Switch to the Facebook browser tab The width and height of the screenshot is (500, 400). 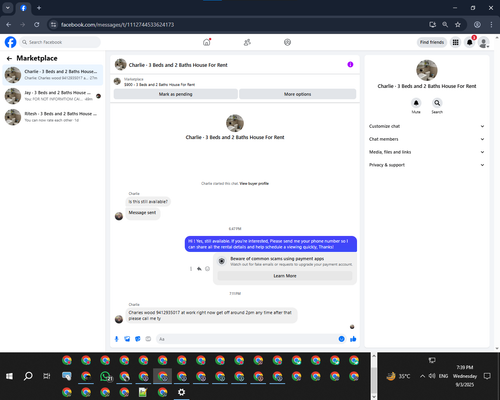23,8
